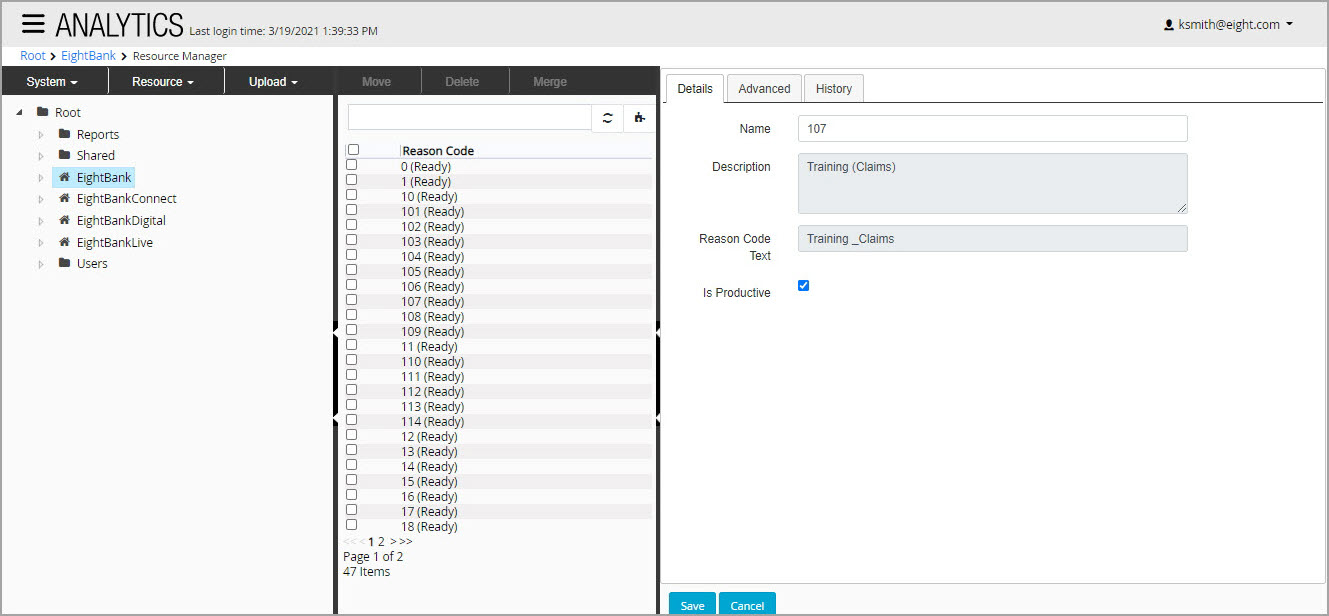The width and height of the screenshot is (1329, 616).
Task: Click the user profile icon
Action: (x=1168, y=25)
